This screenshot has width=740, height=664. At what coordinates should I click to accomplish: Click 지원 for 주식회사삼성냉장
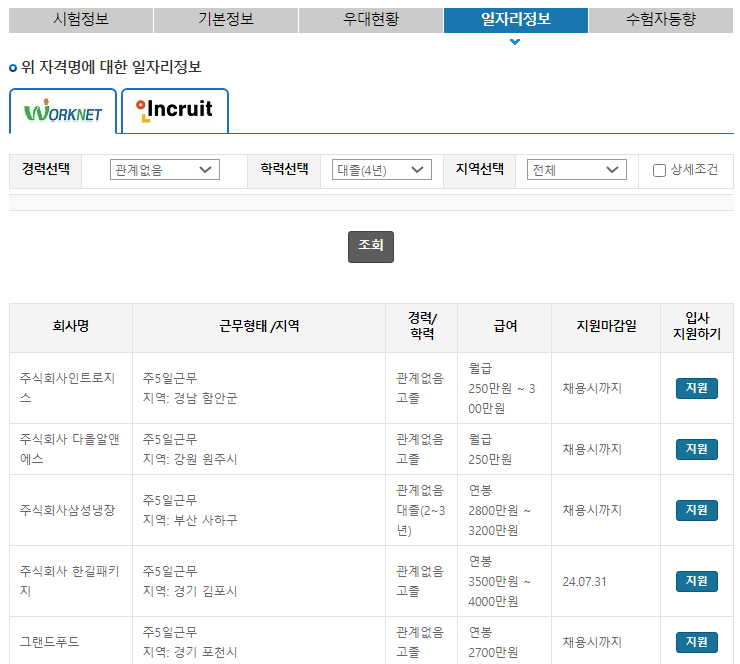(697, 510)
